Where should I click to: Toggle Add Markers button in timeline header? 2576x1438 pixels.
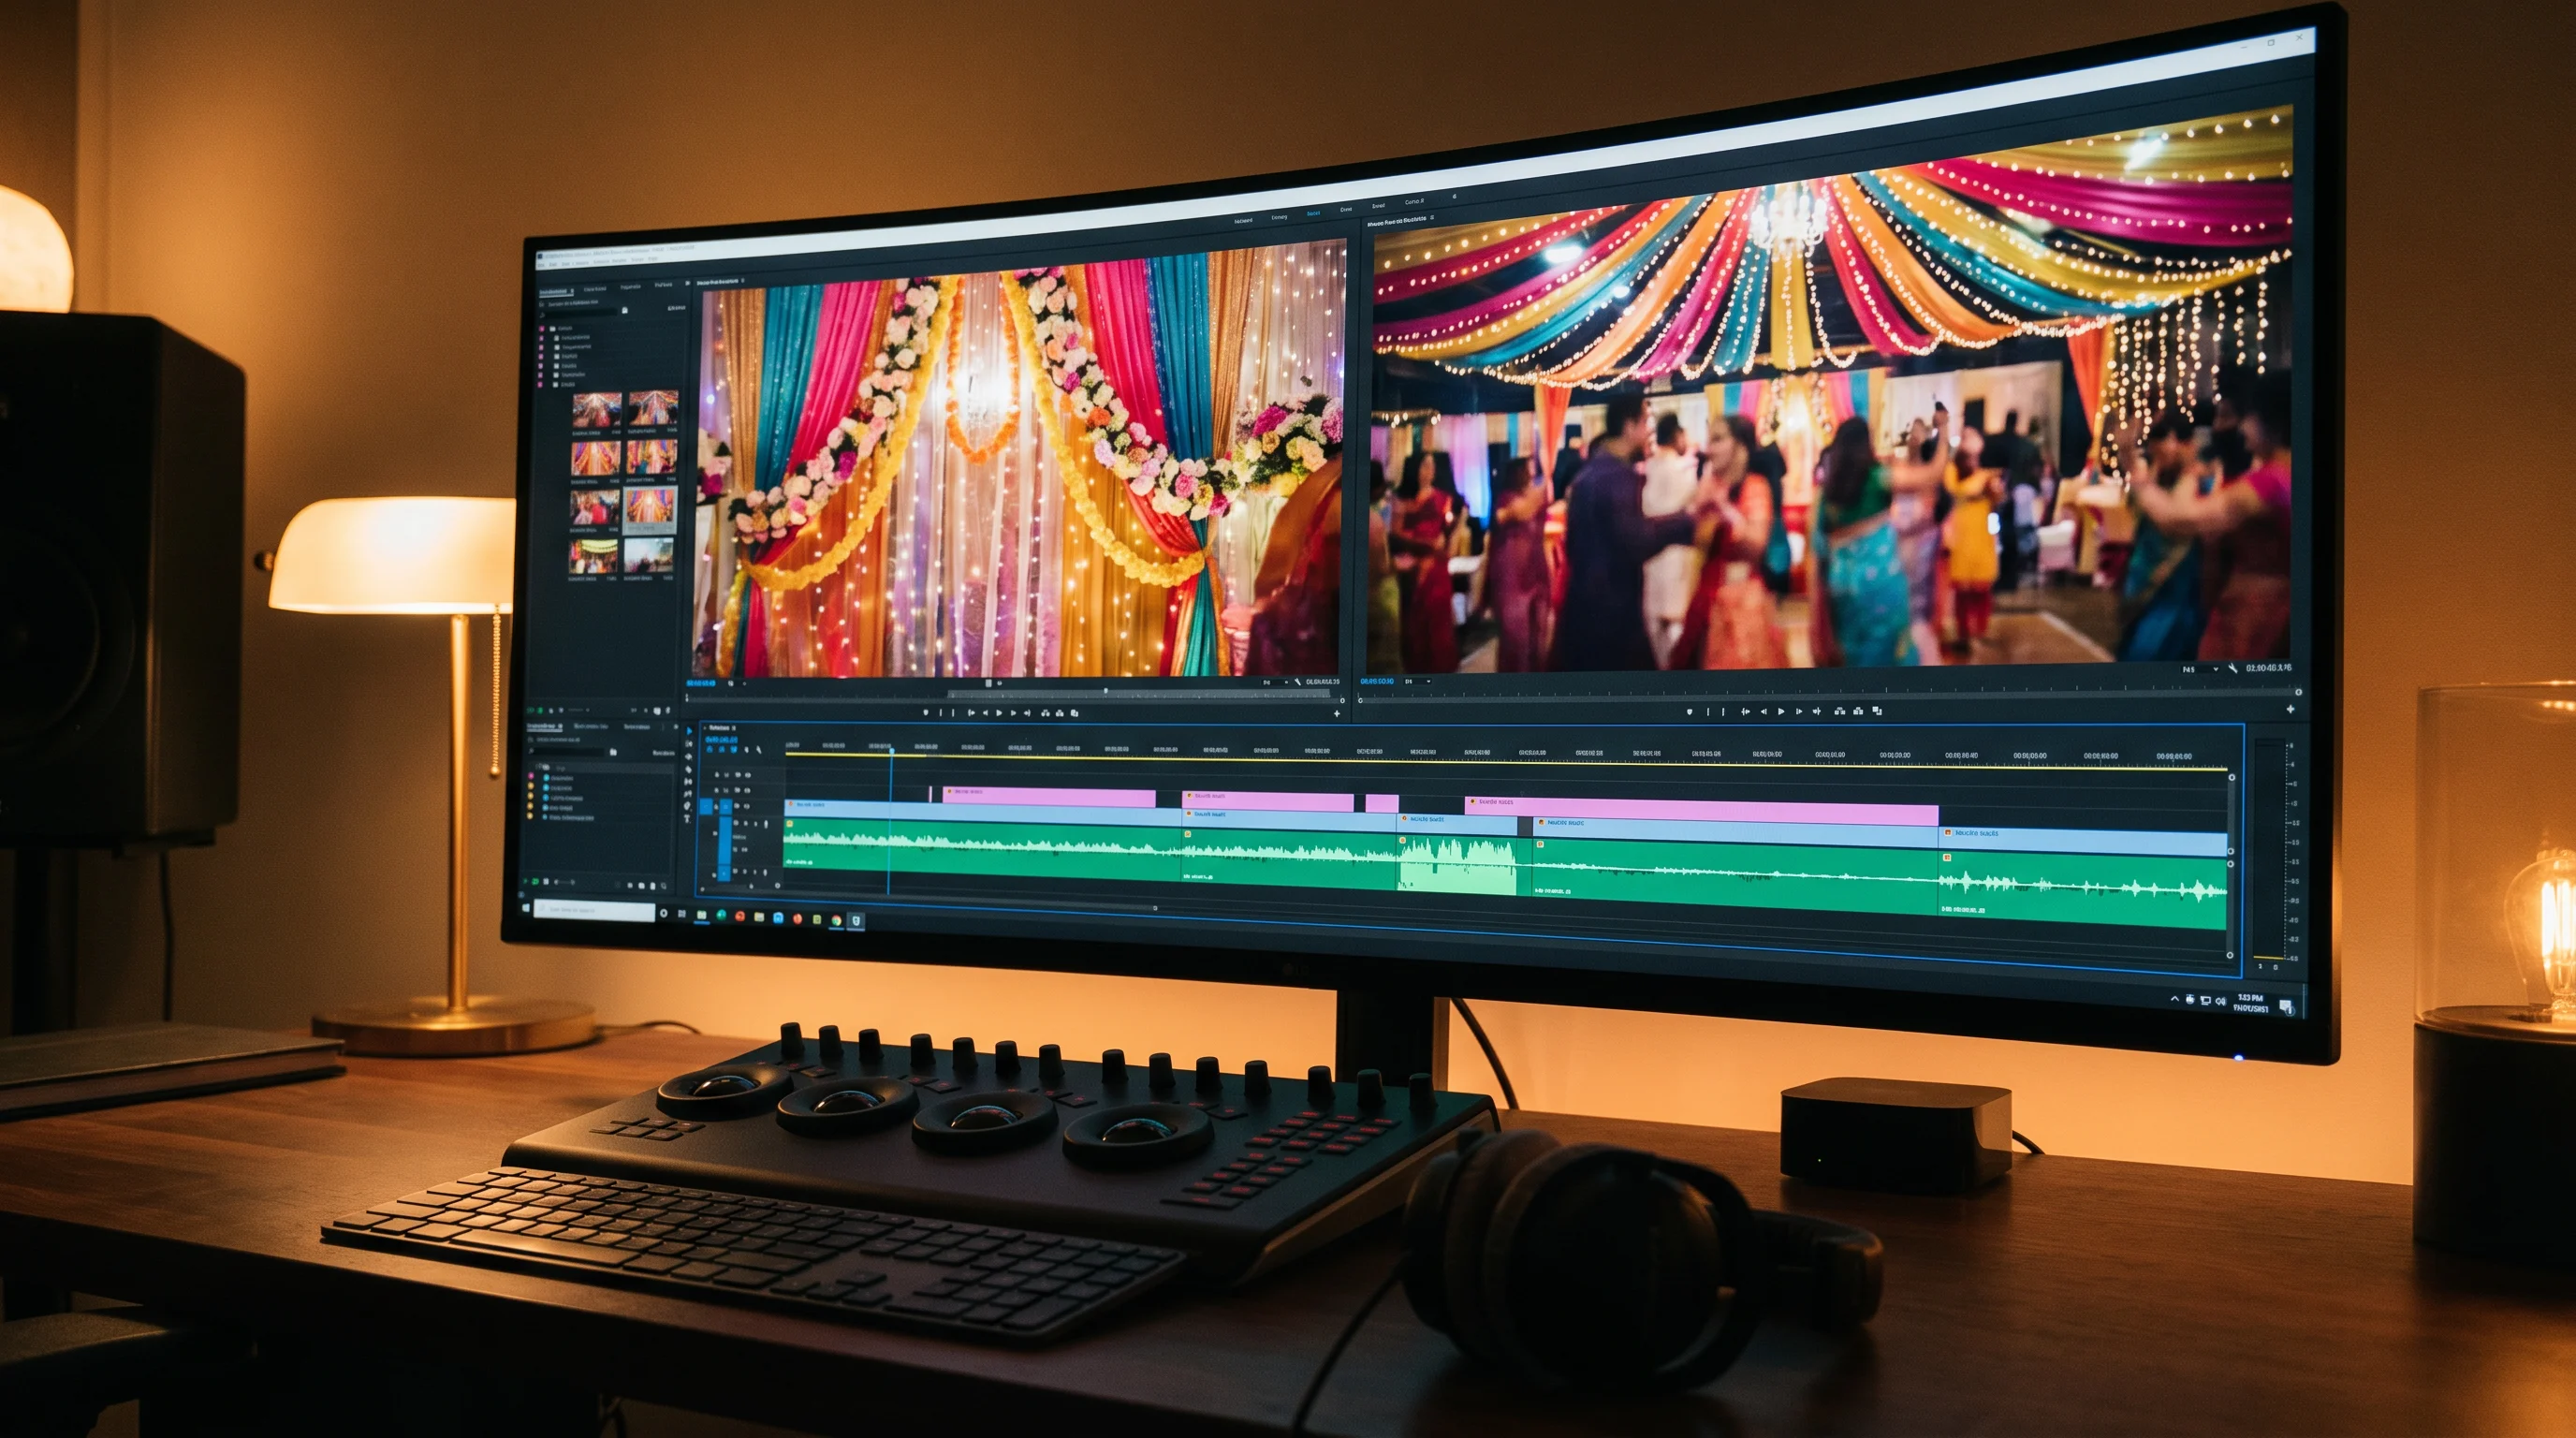coord(747,750)
